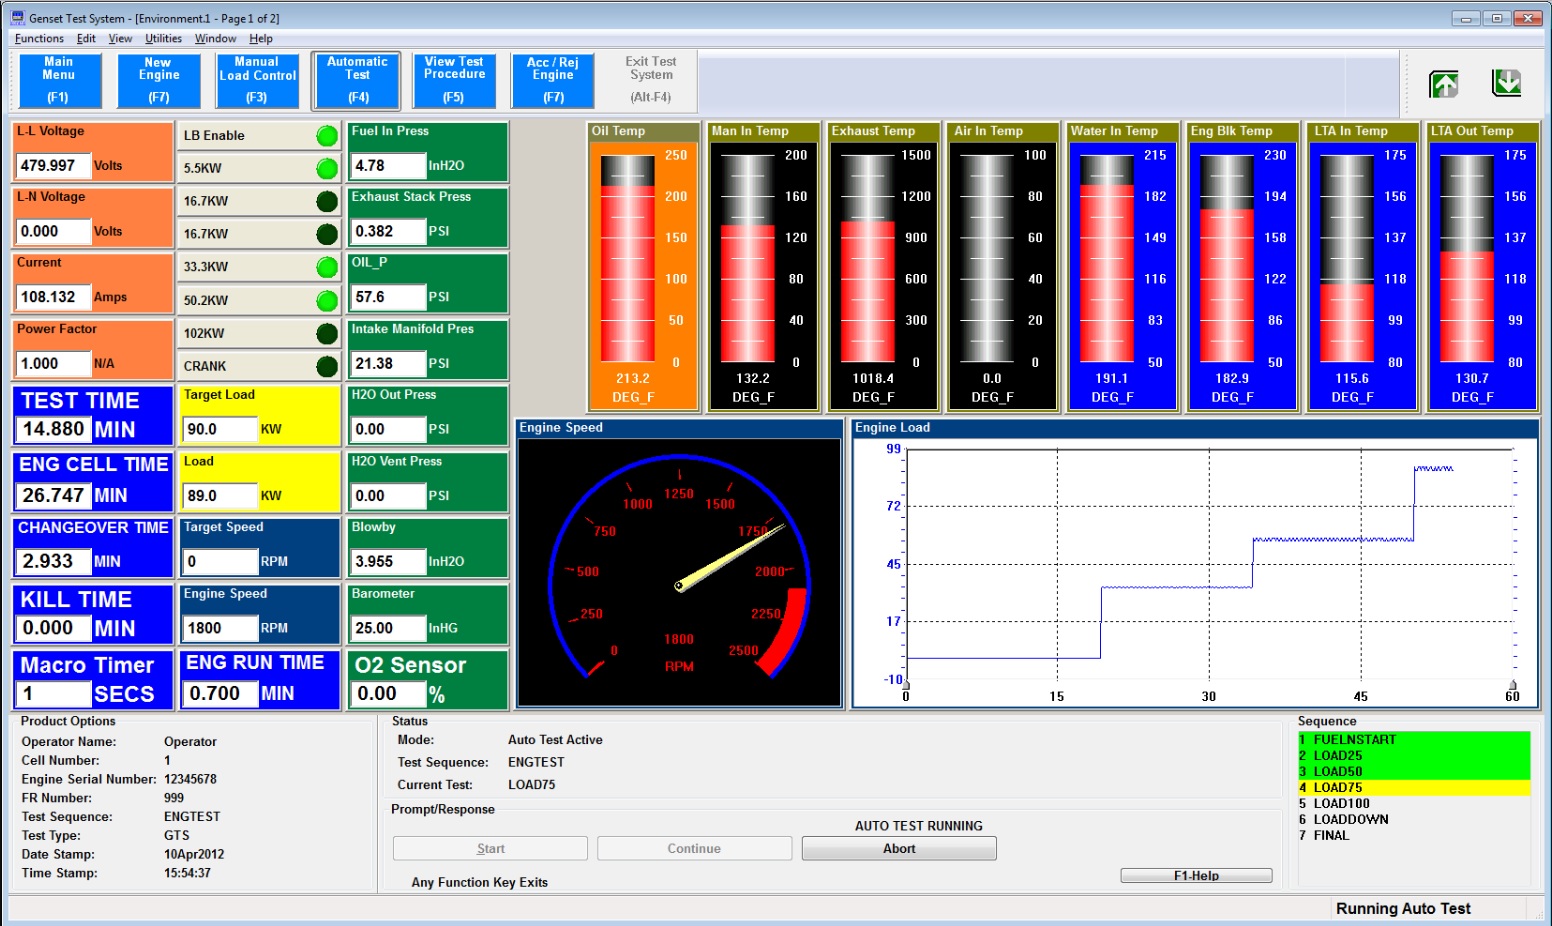The width and height of the screenshot is (1552, 926).
Task: Open Manual Load Control (F3)
Action: click(256, 80)
